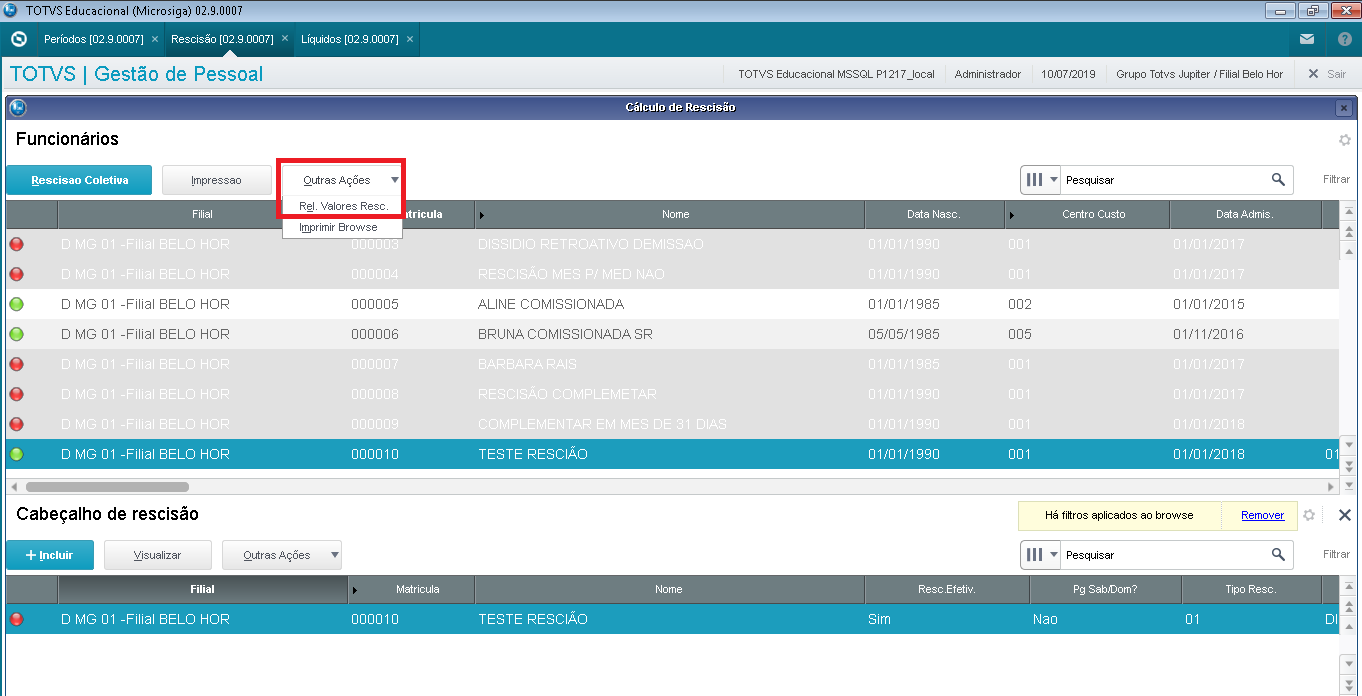Click red status icon in Cabeçalho de rescisão row
This screenshot has height=696, width=1362.
(x=16, y=619)
